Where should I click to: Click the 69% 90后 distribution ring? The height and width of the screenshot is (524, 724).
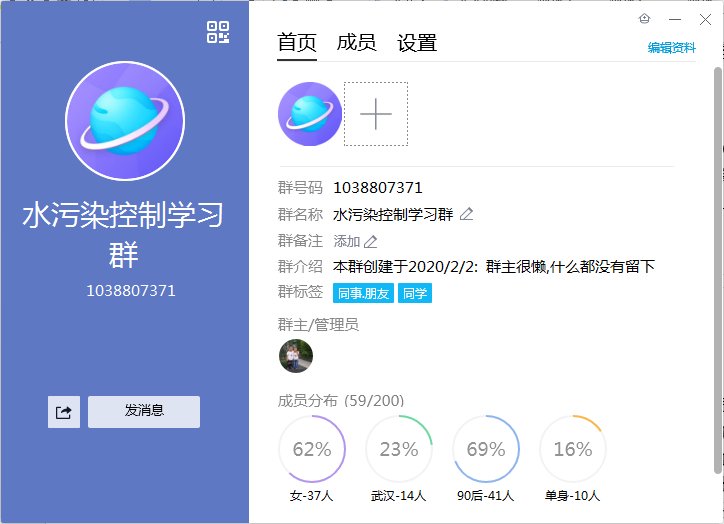[486, 449]
